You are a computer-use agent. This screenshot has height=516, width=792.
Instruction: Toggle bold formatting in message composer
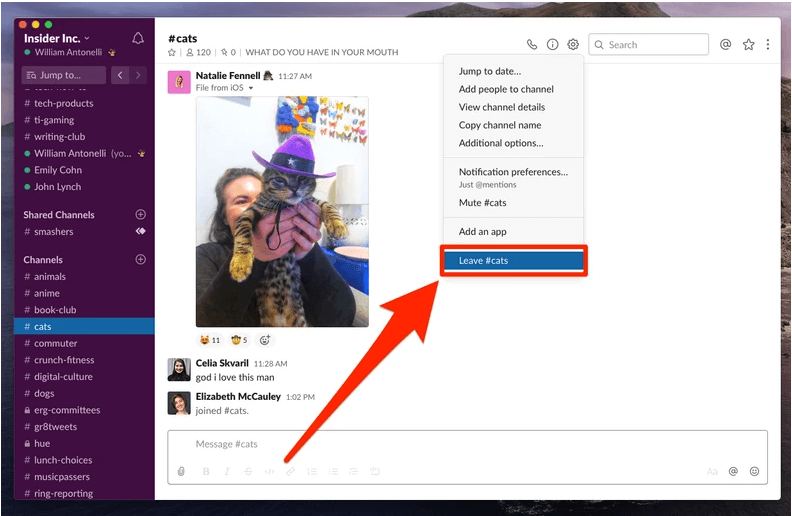(206, 471)
